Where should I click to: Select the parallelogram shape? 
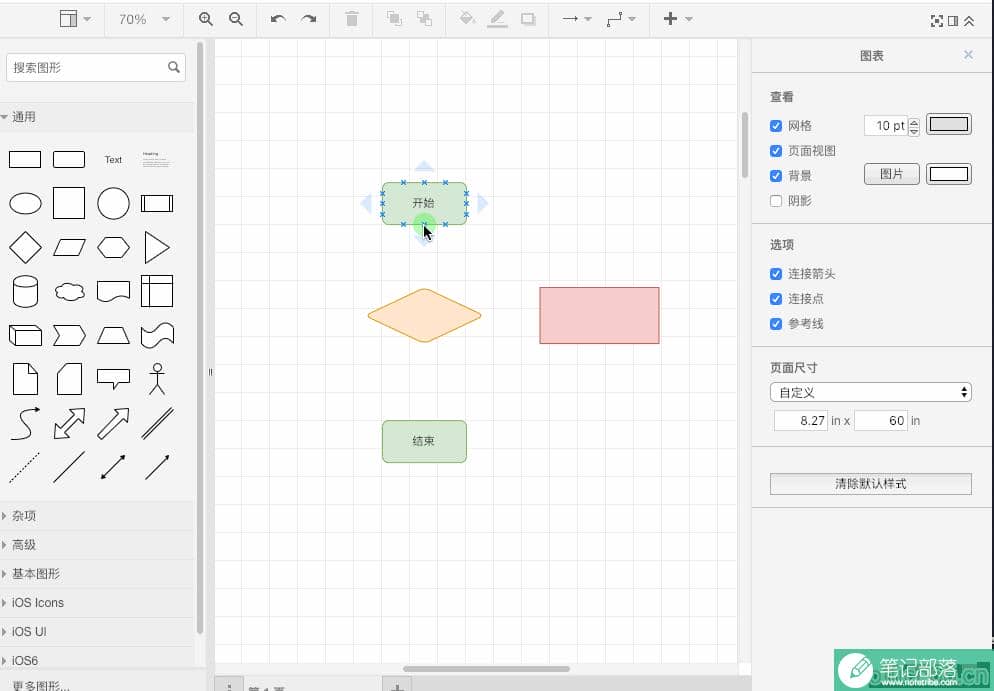70,247
